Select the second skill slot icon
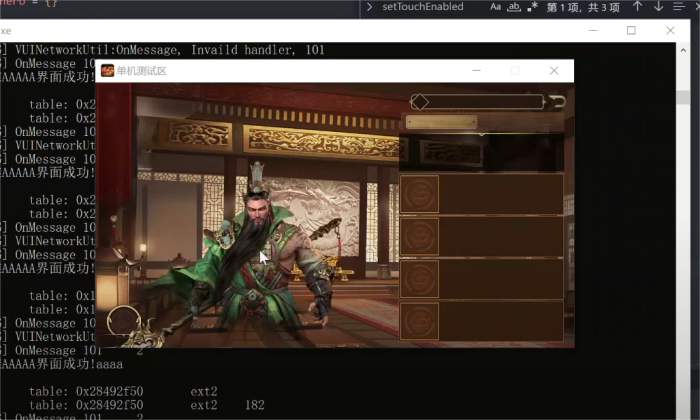The width and height of the screenshot is (700, 420). tap(420, 237)
